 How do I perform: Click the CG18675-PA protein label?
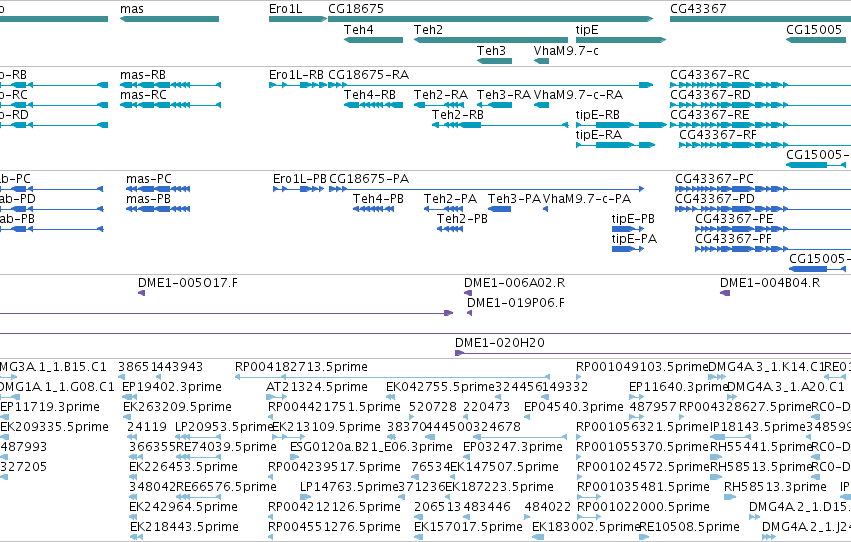pos(369,179)
